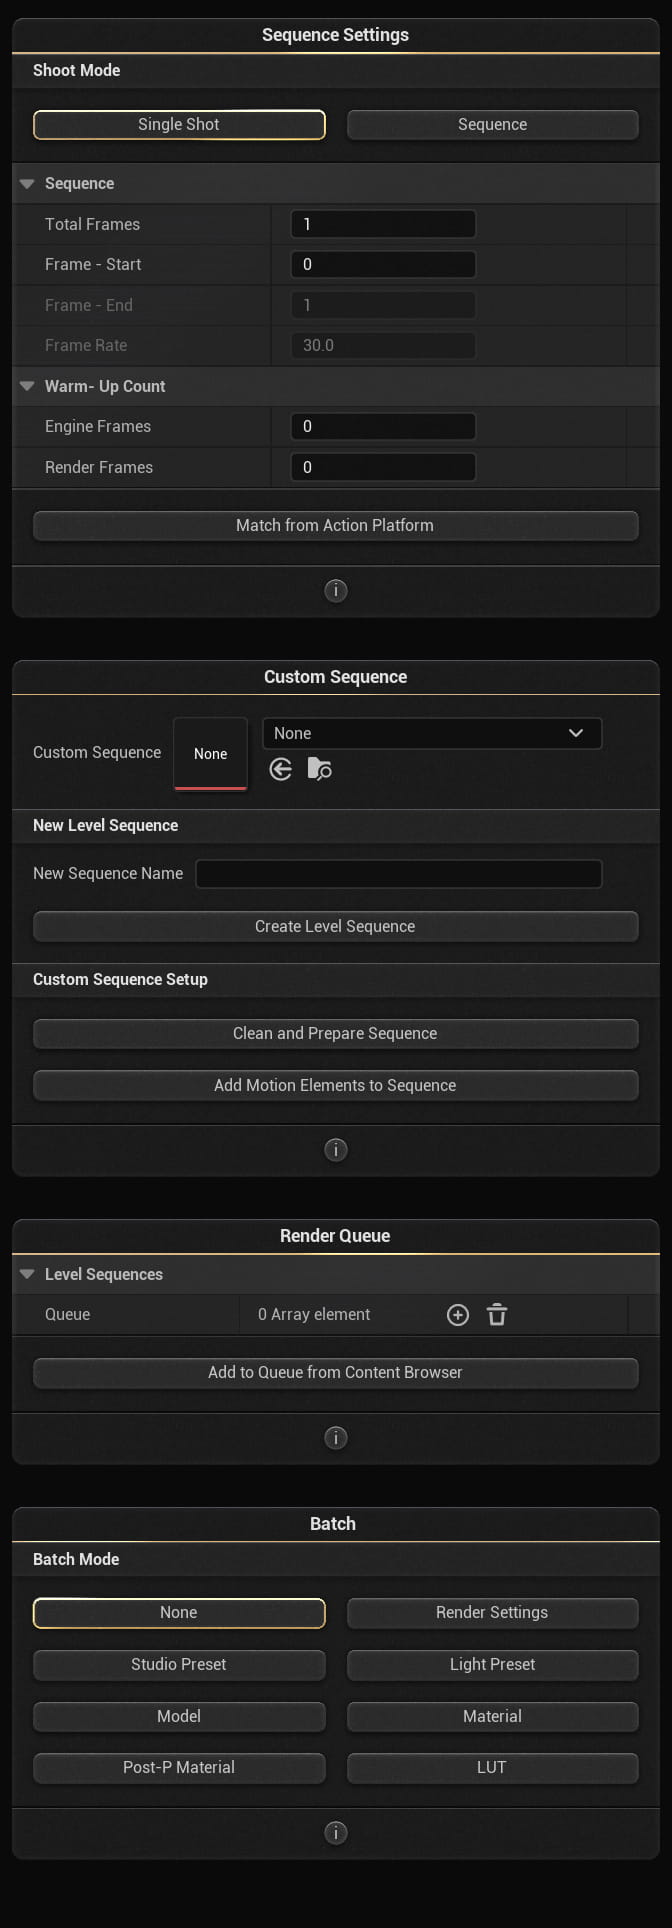Screen dimensions: 672x1928
Task: Click the info icon at the bottom of Batch
Action: pyautogui.click(x=336, y=1833)
